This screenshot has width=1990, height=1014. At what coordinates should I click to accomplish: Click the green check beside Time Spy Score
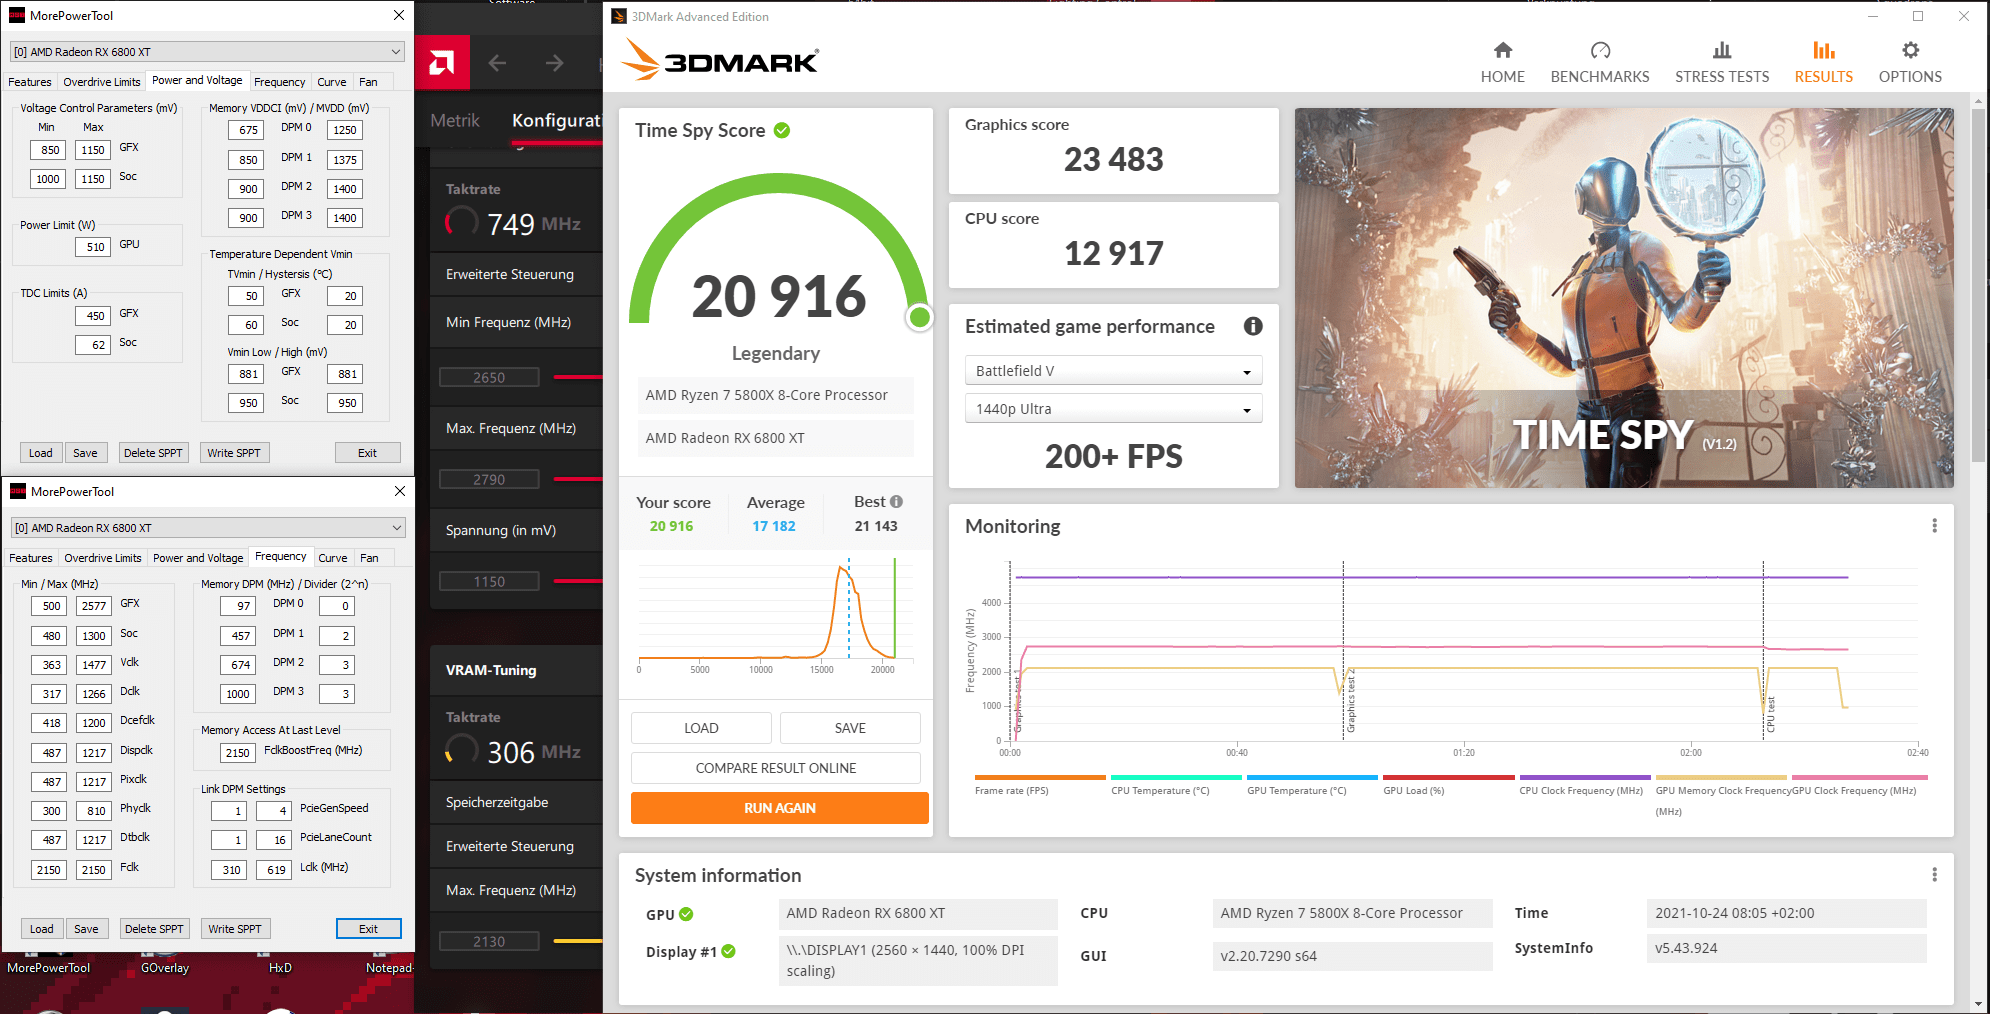pos(782,130)
